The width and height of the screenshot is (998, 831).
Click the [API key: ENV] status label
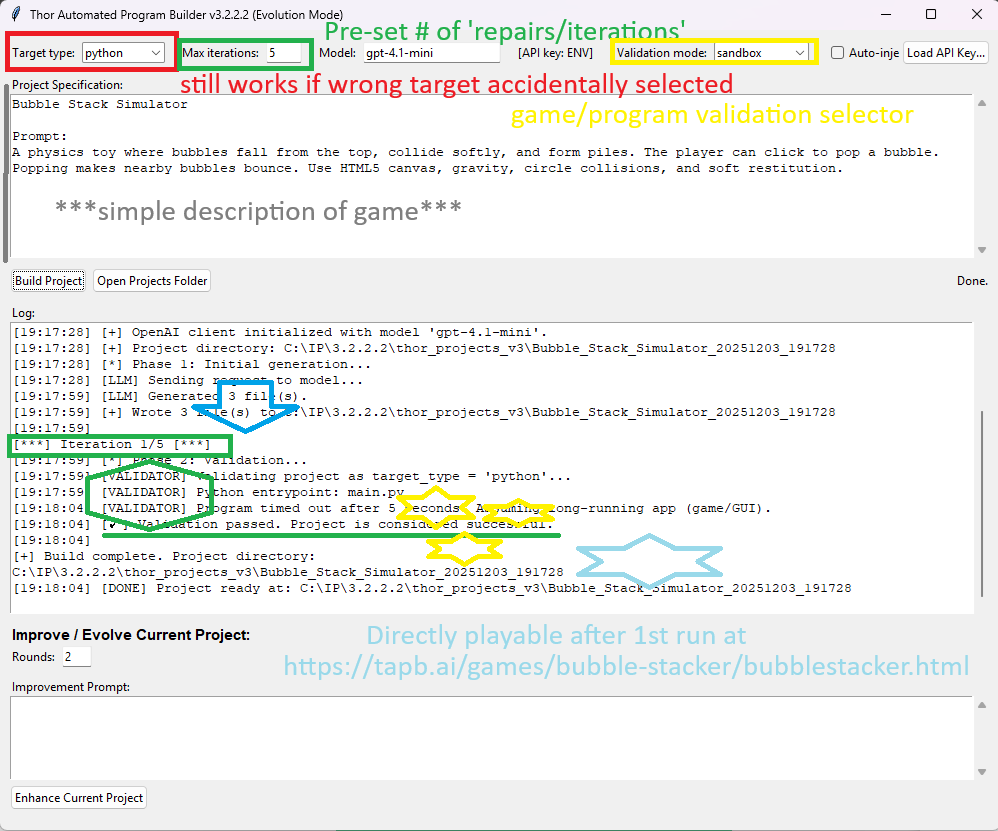point(555,52)
